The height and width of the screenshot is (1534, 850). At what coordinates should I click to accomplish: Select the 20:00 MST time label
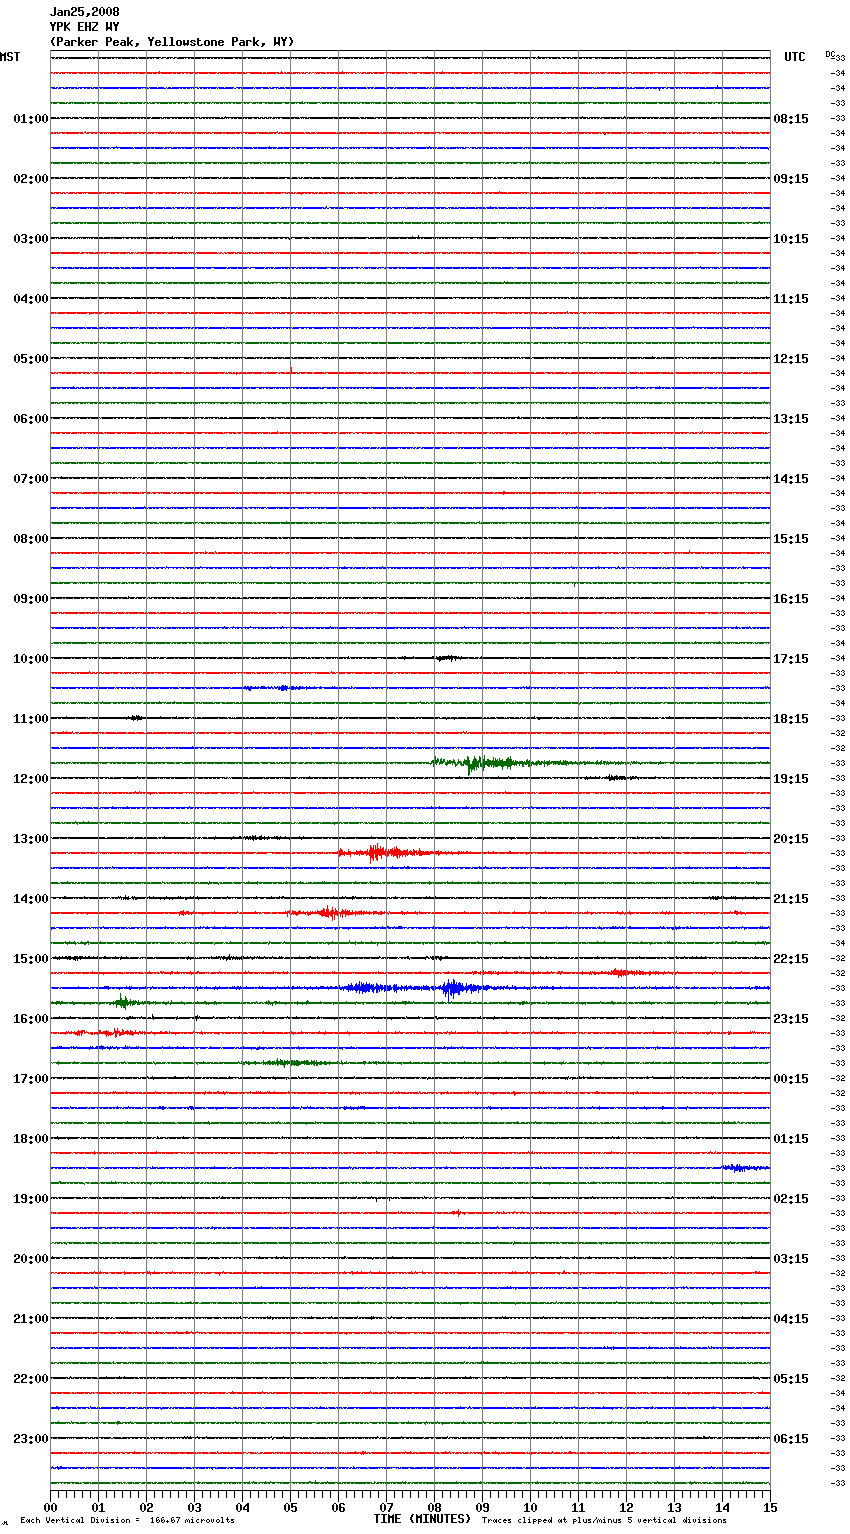(30, 1259)
